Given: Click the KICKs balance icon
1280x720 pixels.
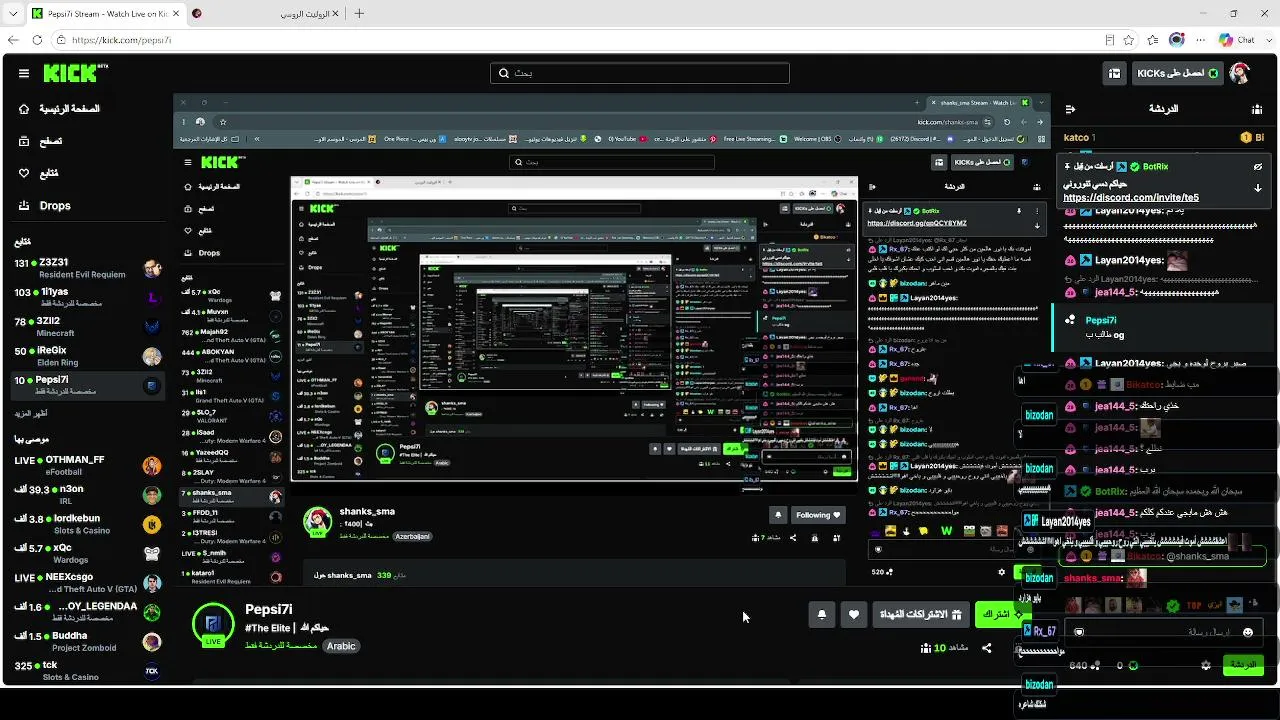Looking at the screenshot, I should (x=1132, y=665).
